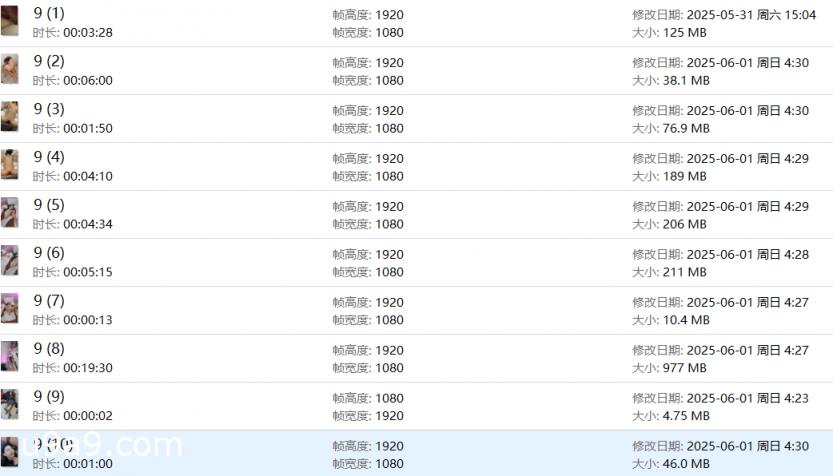Select the thumbnail of video 9 (2)

click(x=10, y=69)
